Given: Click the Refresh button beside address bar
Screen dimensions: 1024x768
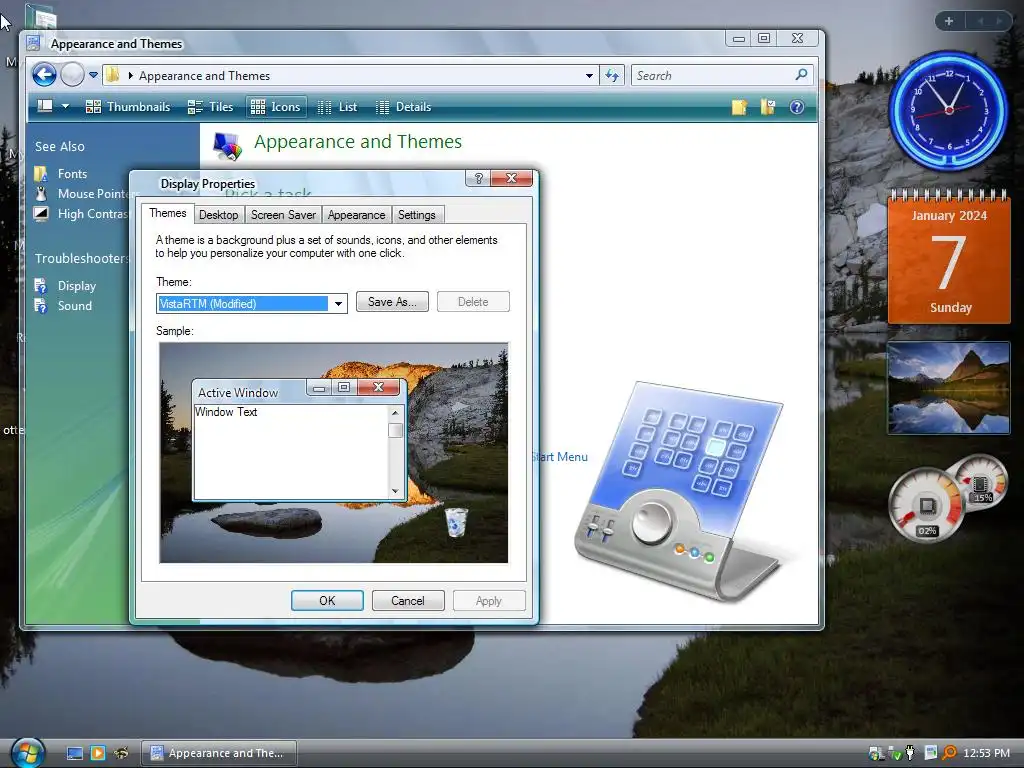Looking at the screenshot, I should [612, 76].
